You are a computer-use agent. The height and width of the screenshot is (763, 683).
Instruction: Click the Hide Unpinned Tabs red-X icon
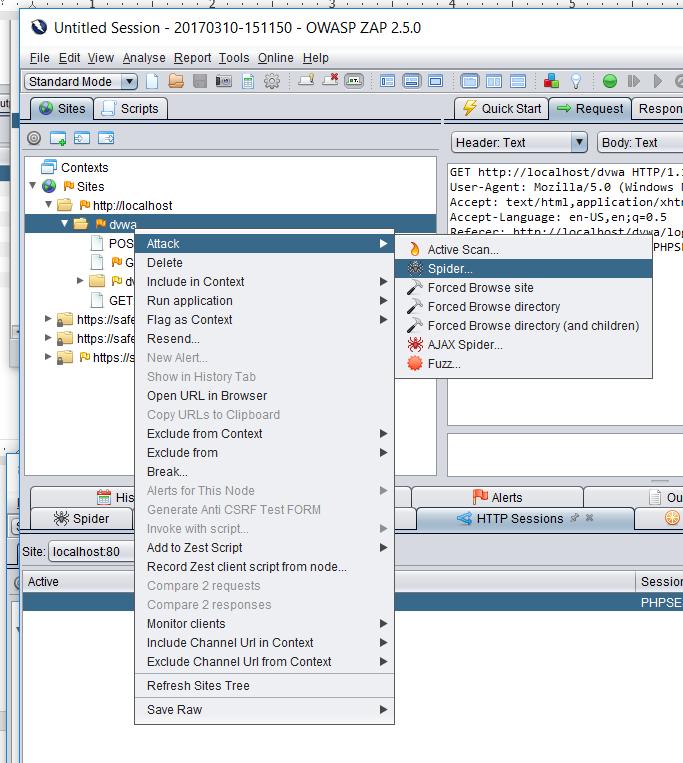pos(330,80)
